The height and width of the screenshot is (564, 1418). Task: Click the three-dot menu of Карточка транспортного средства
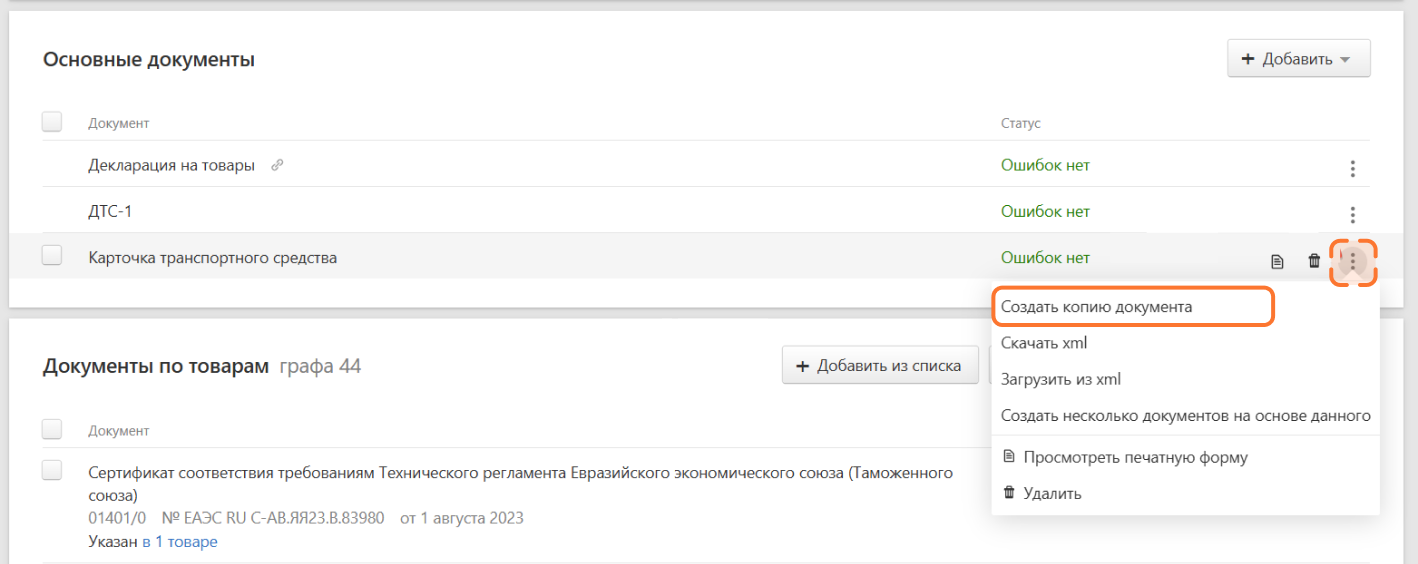point(1353,262)
